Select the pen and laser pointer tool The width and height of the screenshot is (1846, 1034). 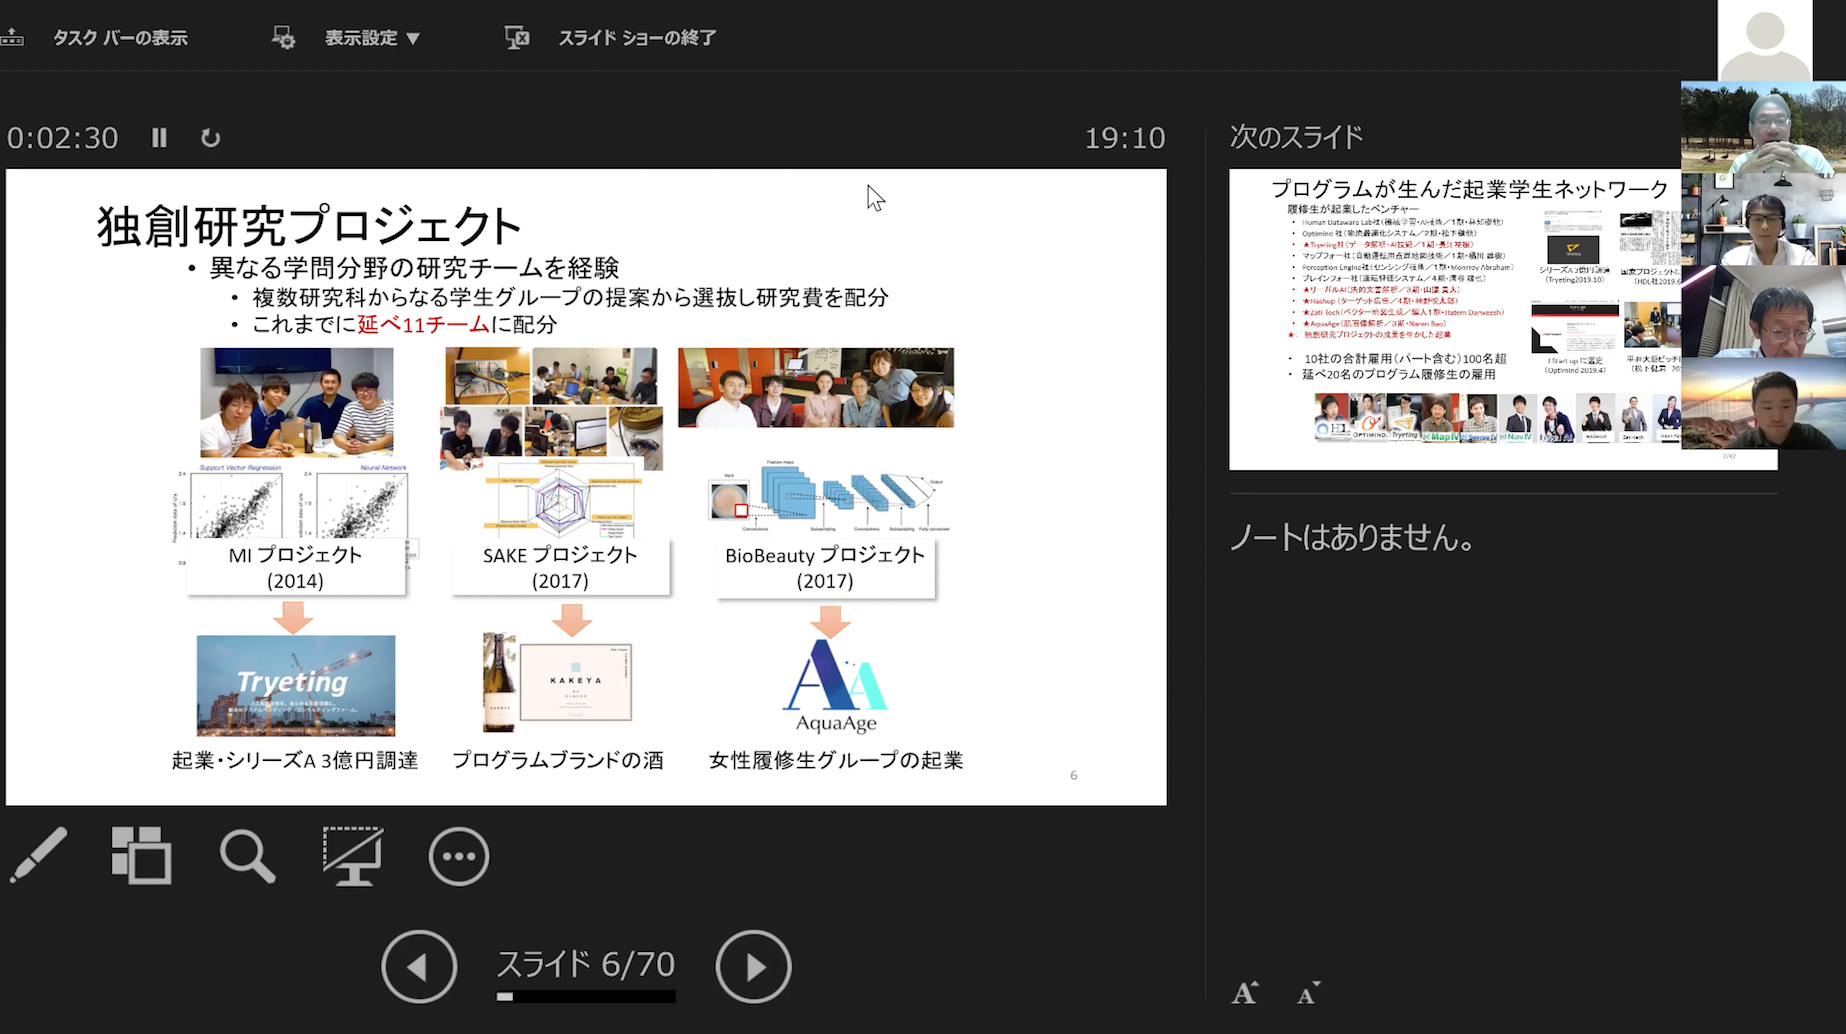(x=38, y=856)
